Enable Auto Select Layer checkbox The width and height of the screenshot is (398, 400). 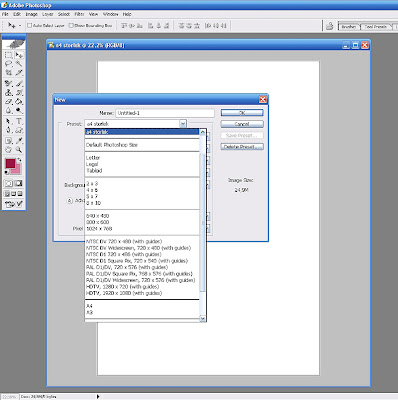(x=29, y=25)
